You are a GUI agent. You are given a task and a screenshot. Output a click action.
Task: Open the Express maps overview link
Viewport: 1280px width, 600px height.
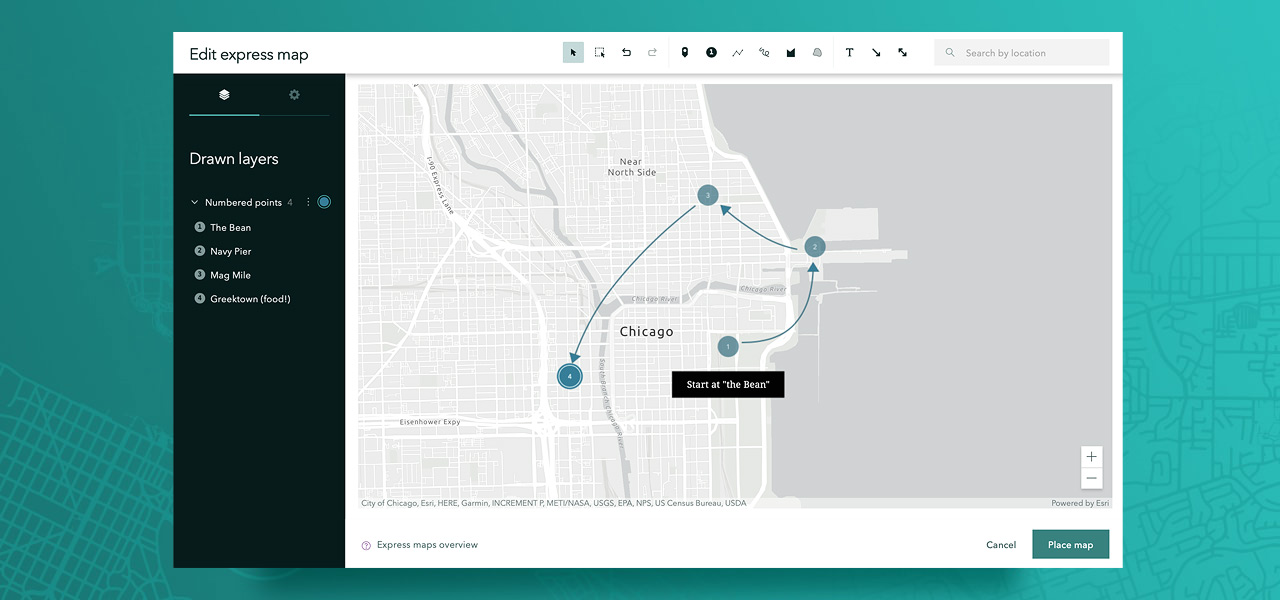click(x=427, y=545)
